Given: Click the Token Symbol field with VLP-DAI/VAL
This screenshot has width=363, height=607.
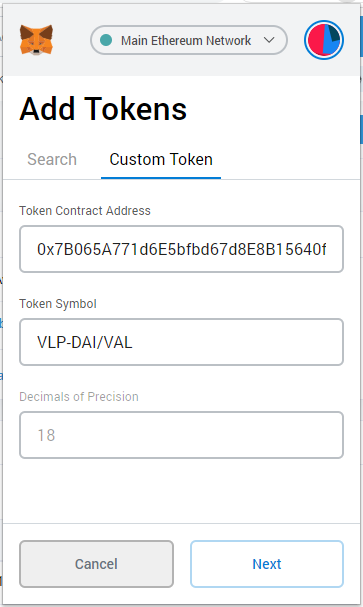Looking at the screenshot, I should tap(182, 342).
